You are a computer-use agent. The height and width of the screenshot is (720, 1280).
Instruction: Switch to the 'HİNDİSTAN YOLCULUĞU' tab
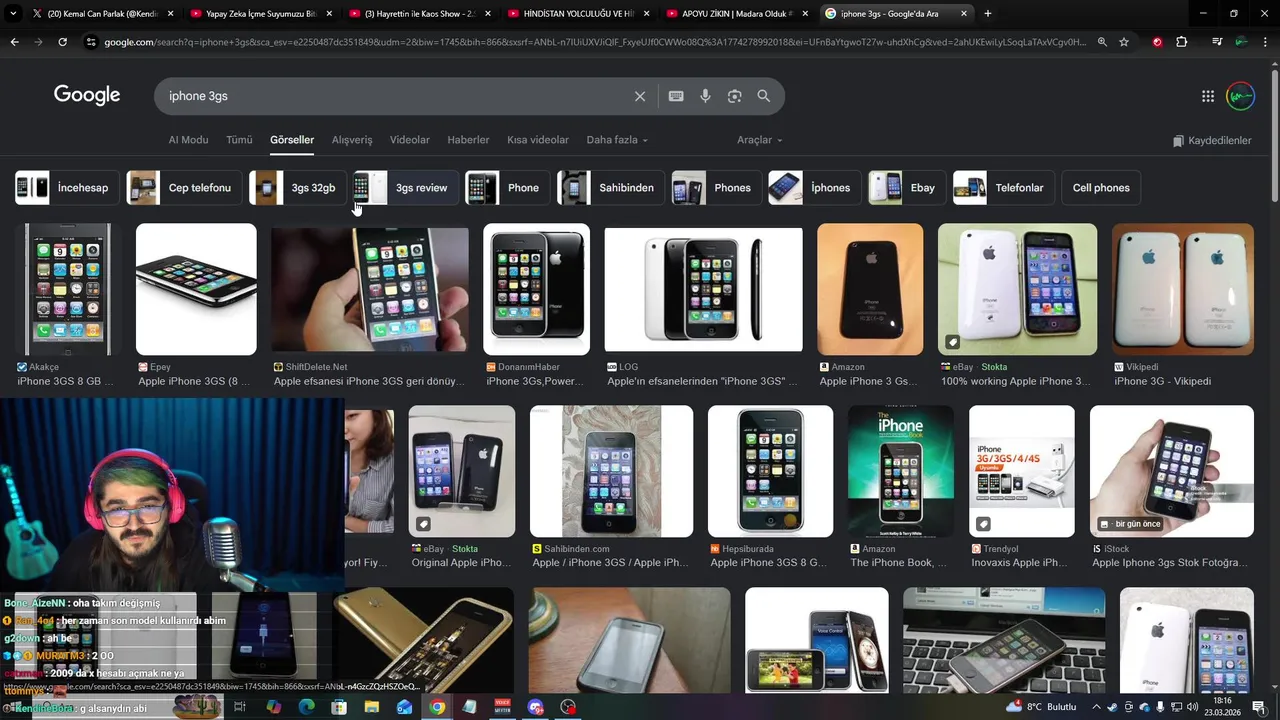(x=578, y=14)
